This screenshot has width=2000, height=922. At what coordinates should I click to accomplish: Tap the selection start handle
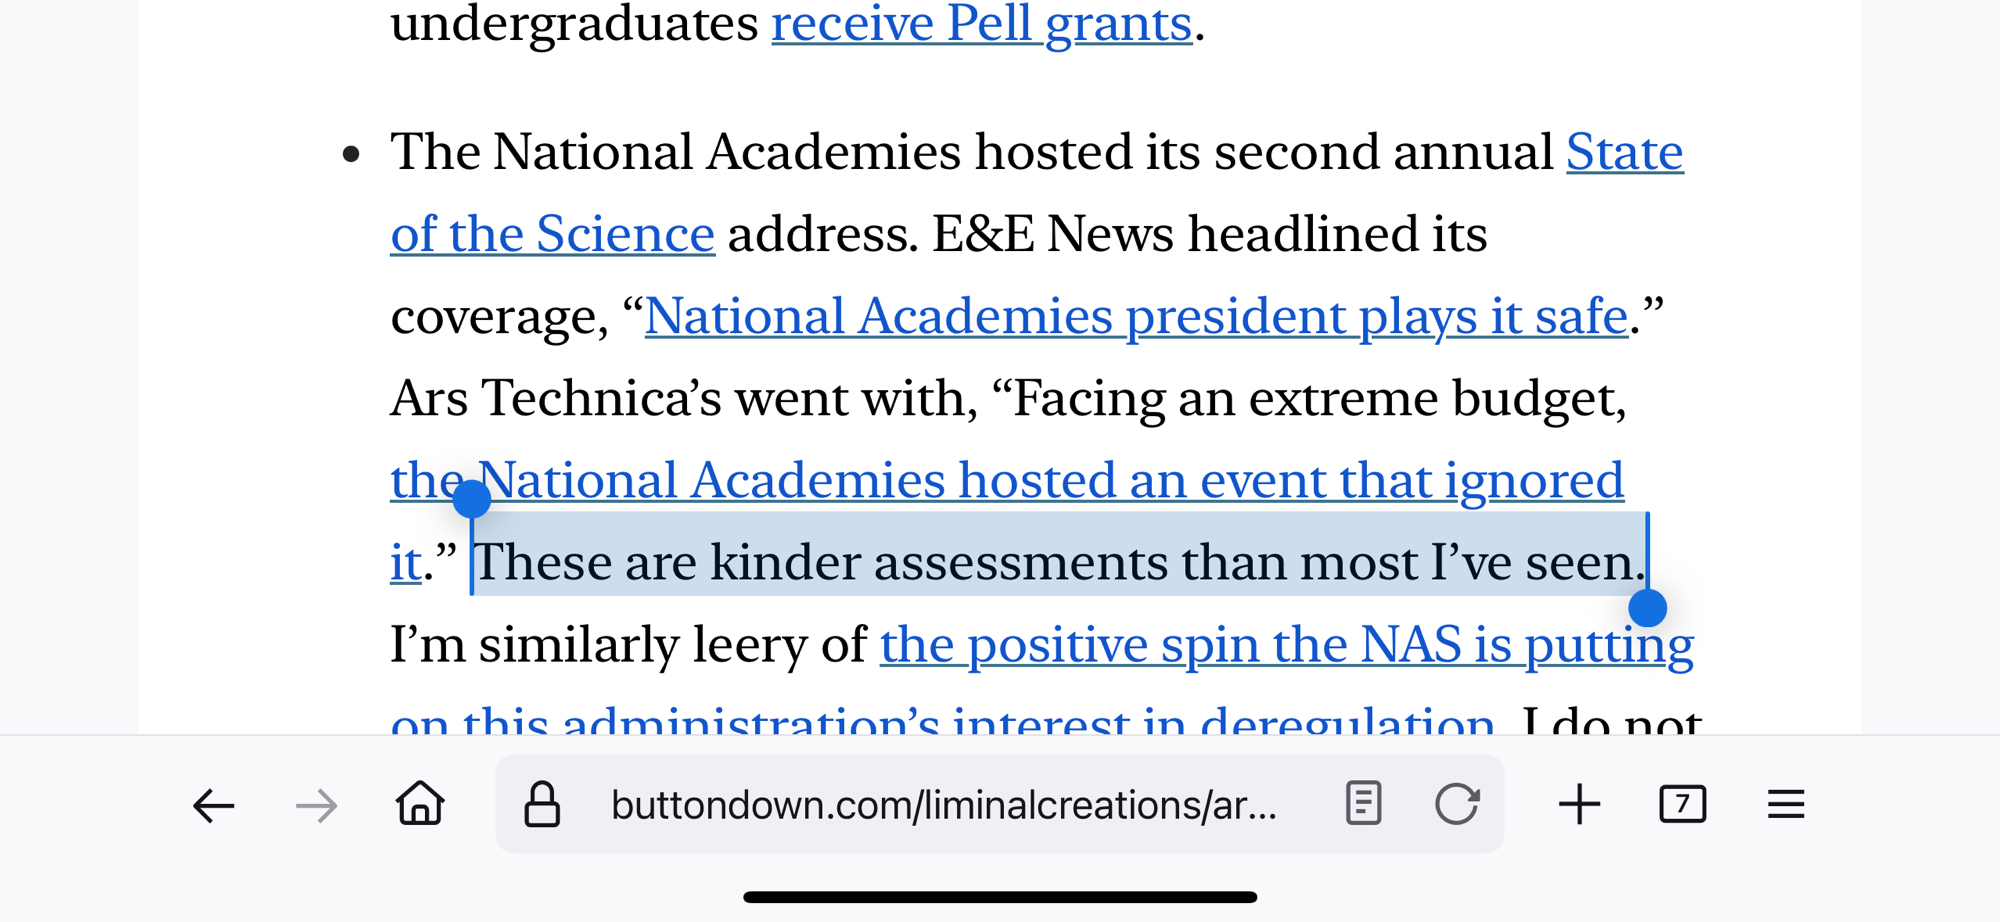click(x=472, y=498)
